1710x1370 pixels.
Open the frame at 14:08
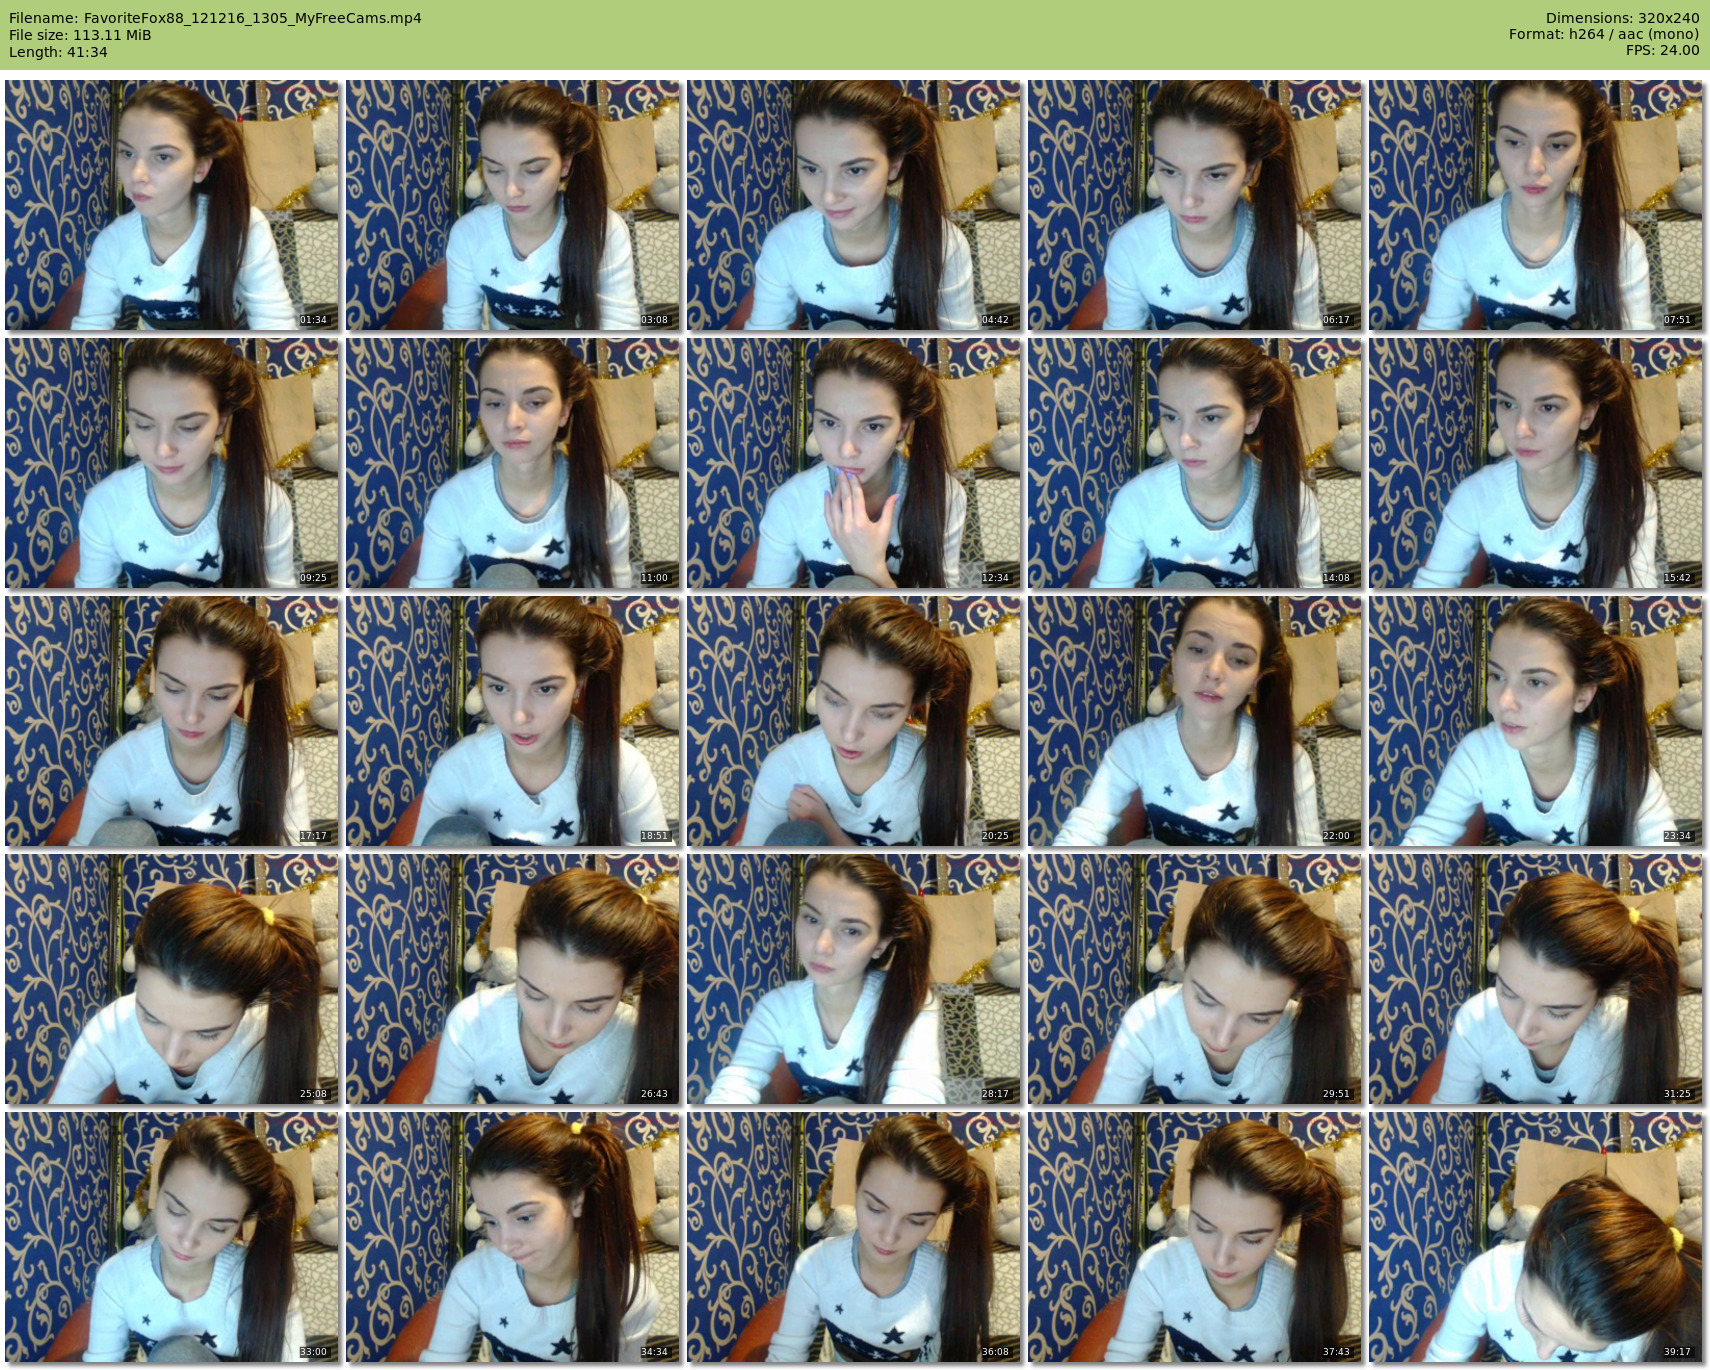click(1195, 463)
